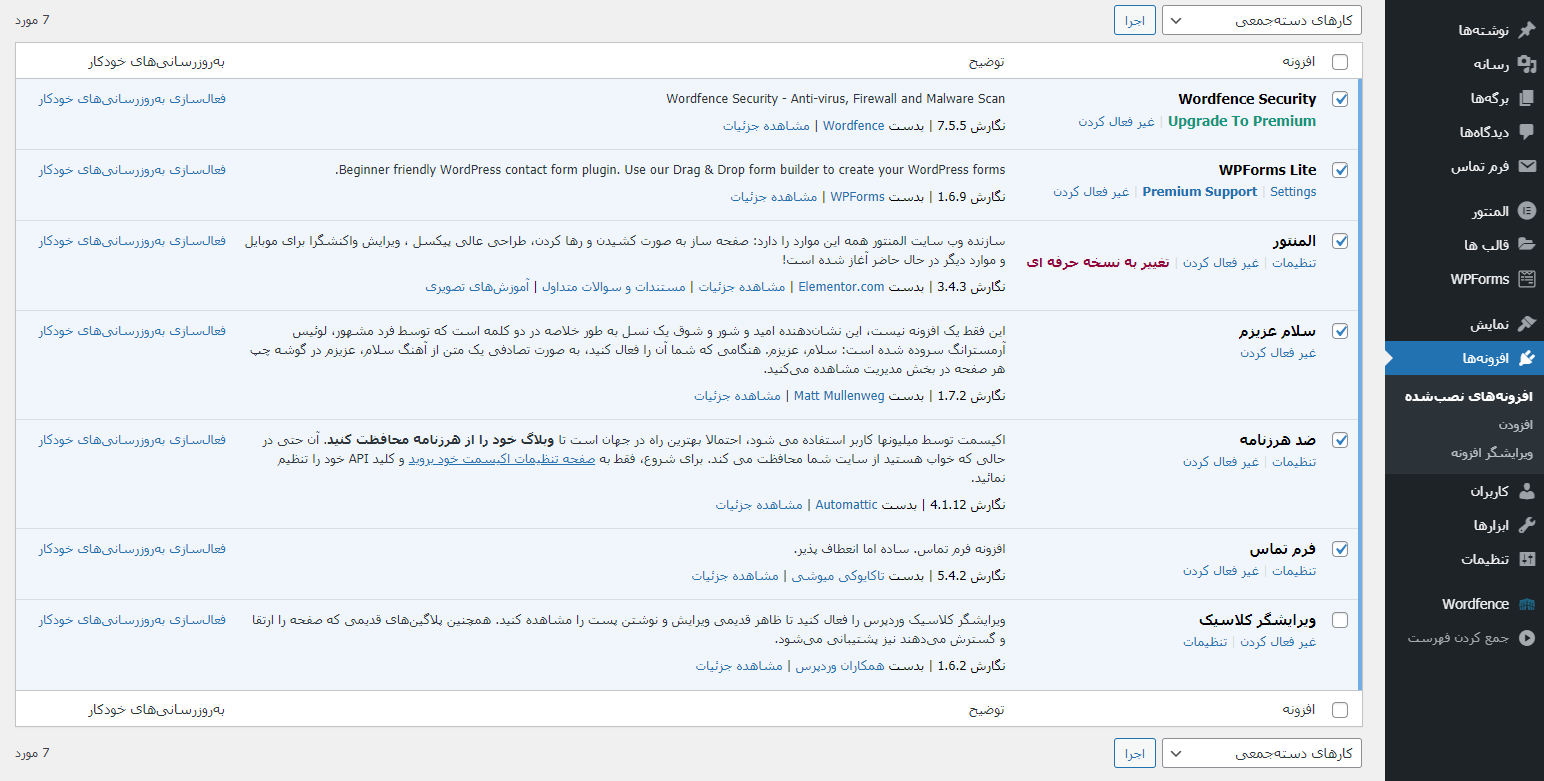Click the user icon beside کاربران
The image size is (1544, 781).
(x=1526, y=491)
